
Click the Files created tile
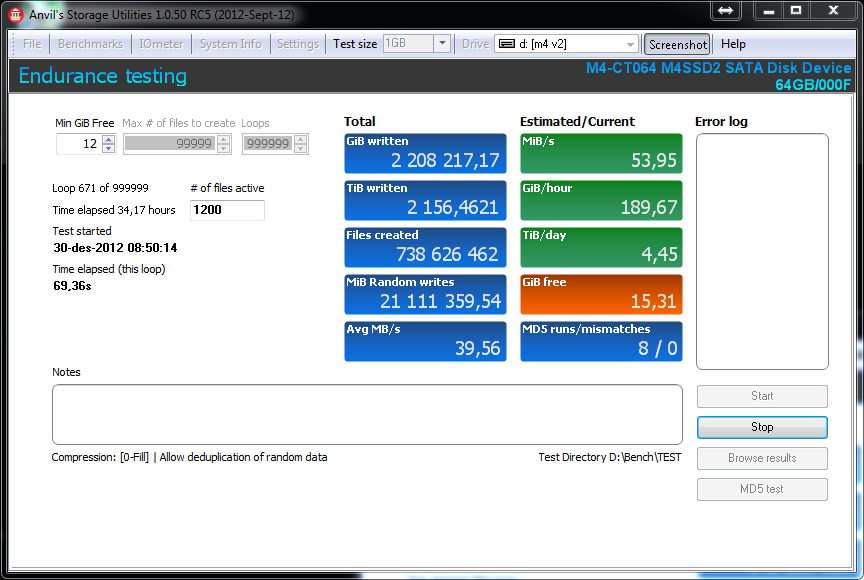tap(425, 247)
